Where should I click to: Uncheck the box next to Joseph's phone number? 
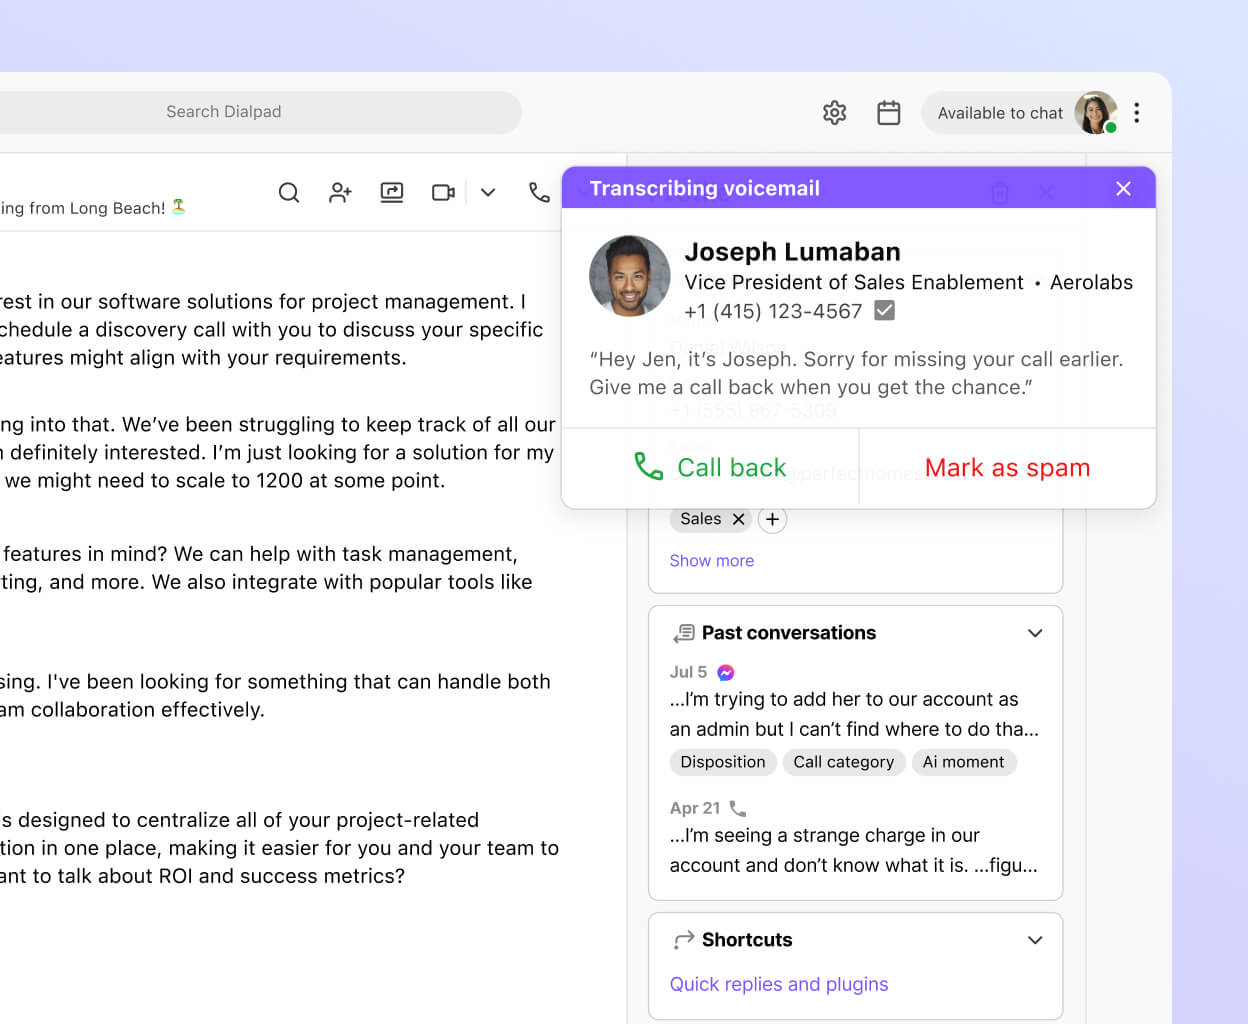click(x=884, y=311)
